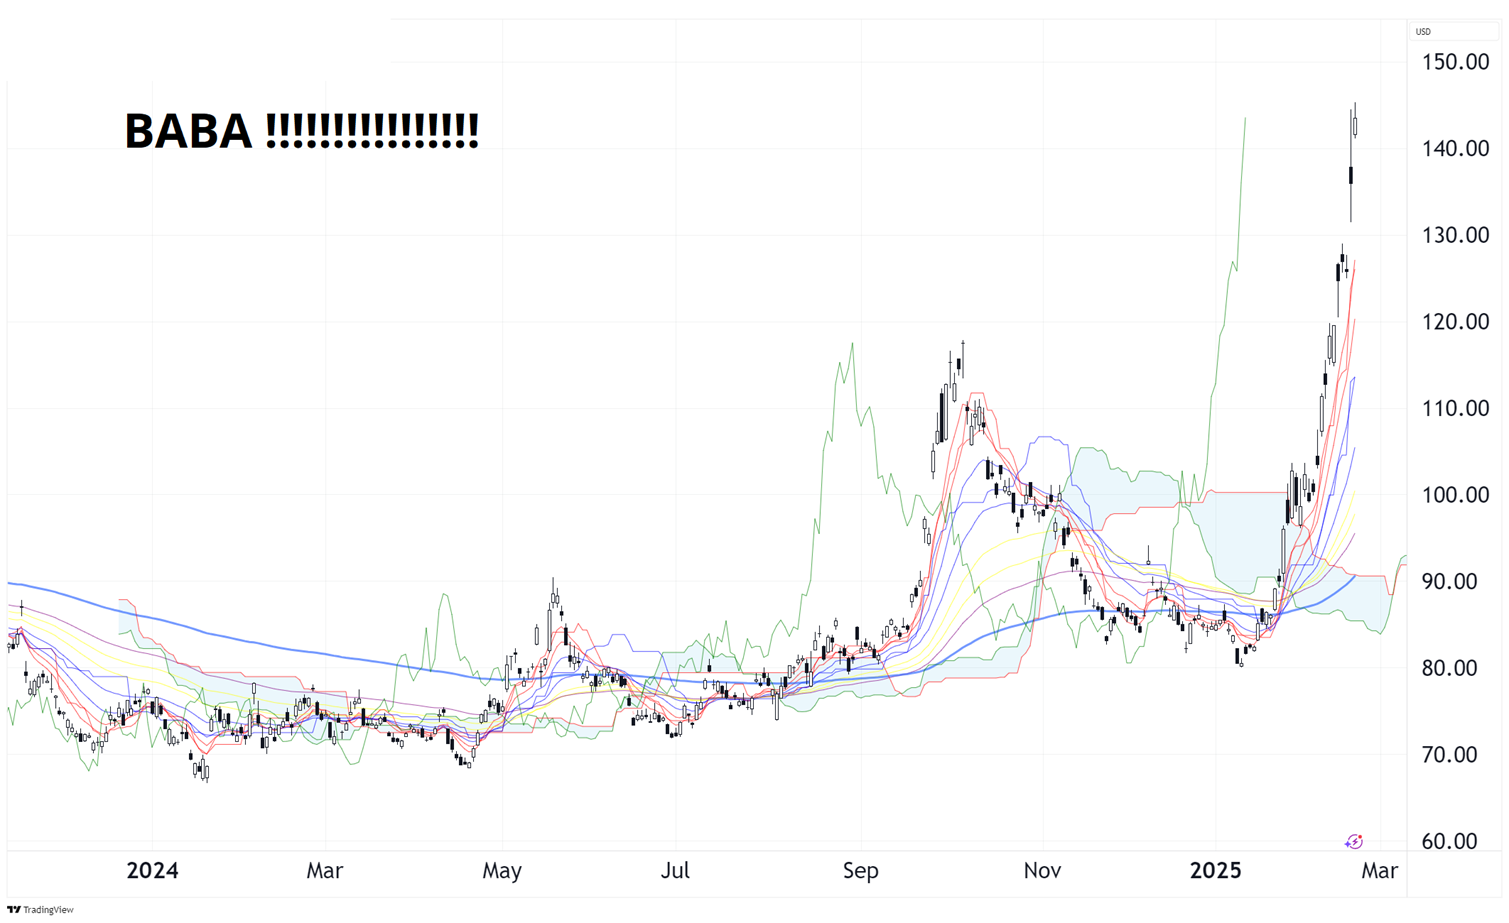Click the 130.00 price axis label

(1455, 235)
